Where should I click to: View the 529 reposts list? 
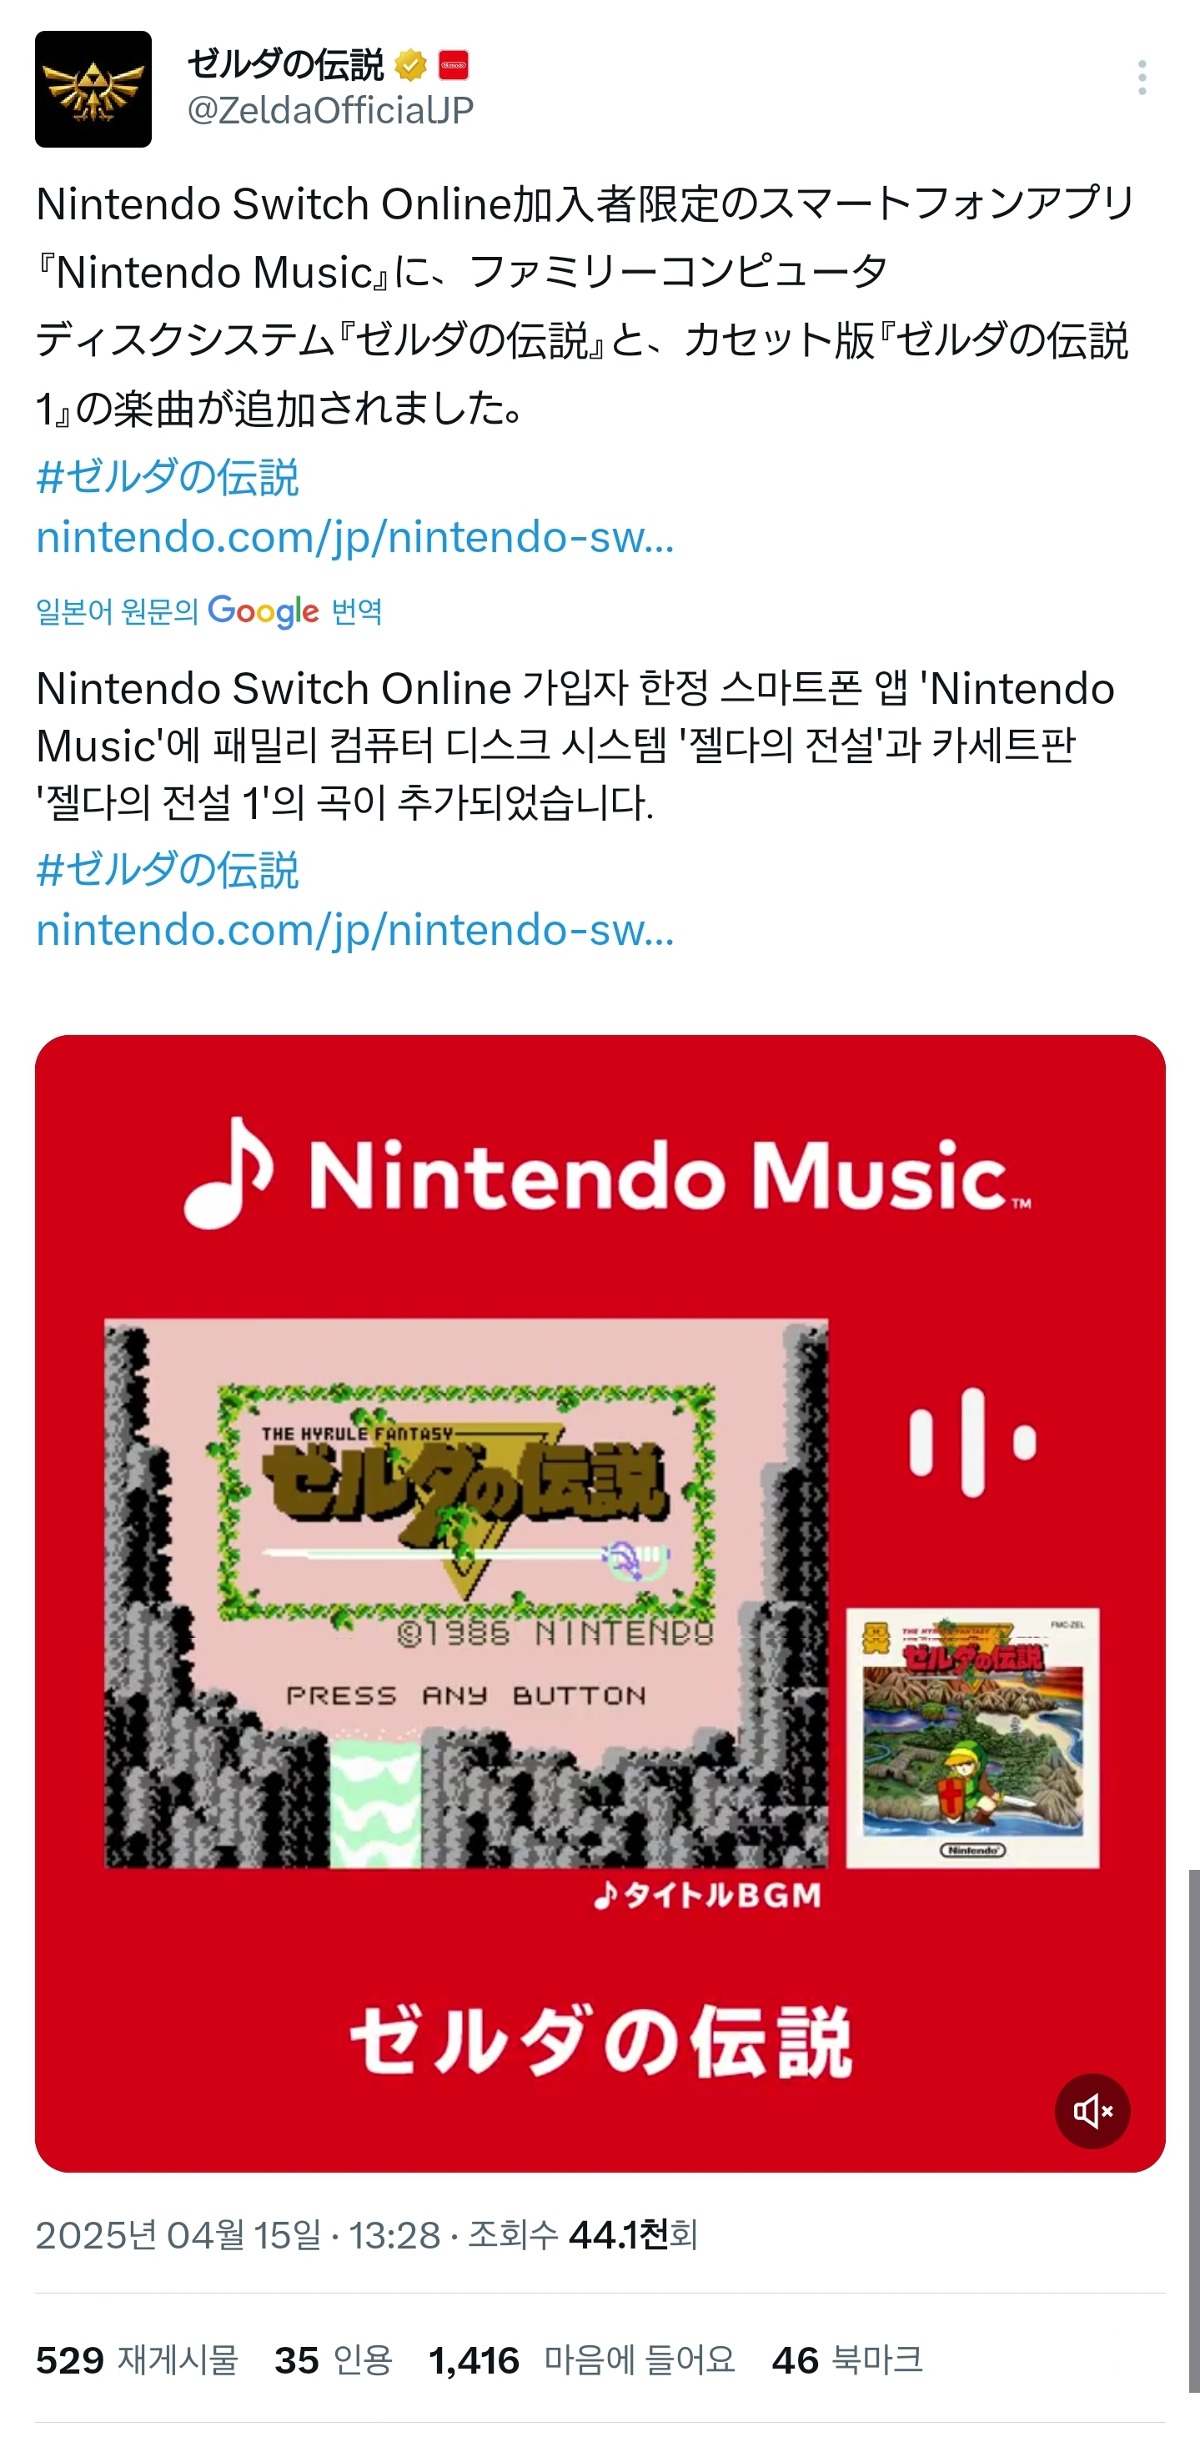pyautogui.click(x=137, y=2360)
